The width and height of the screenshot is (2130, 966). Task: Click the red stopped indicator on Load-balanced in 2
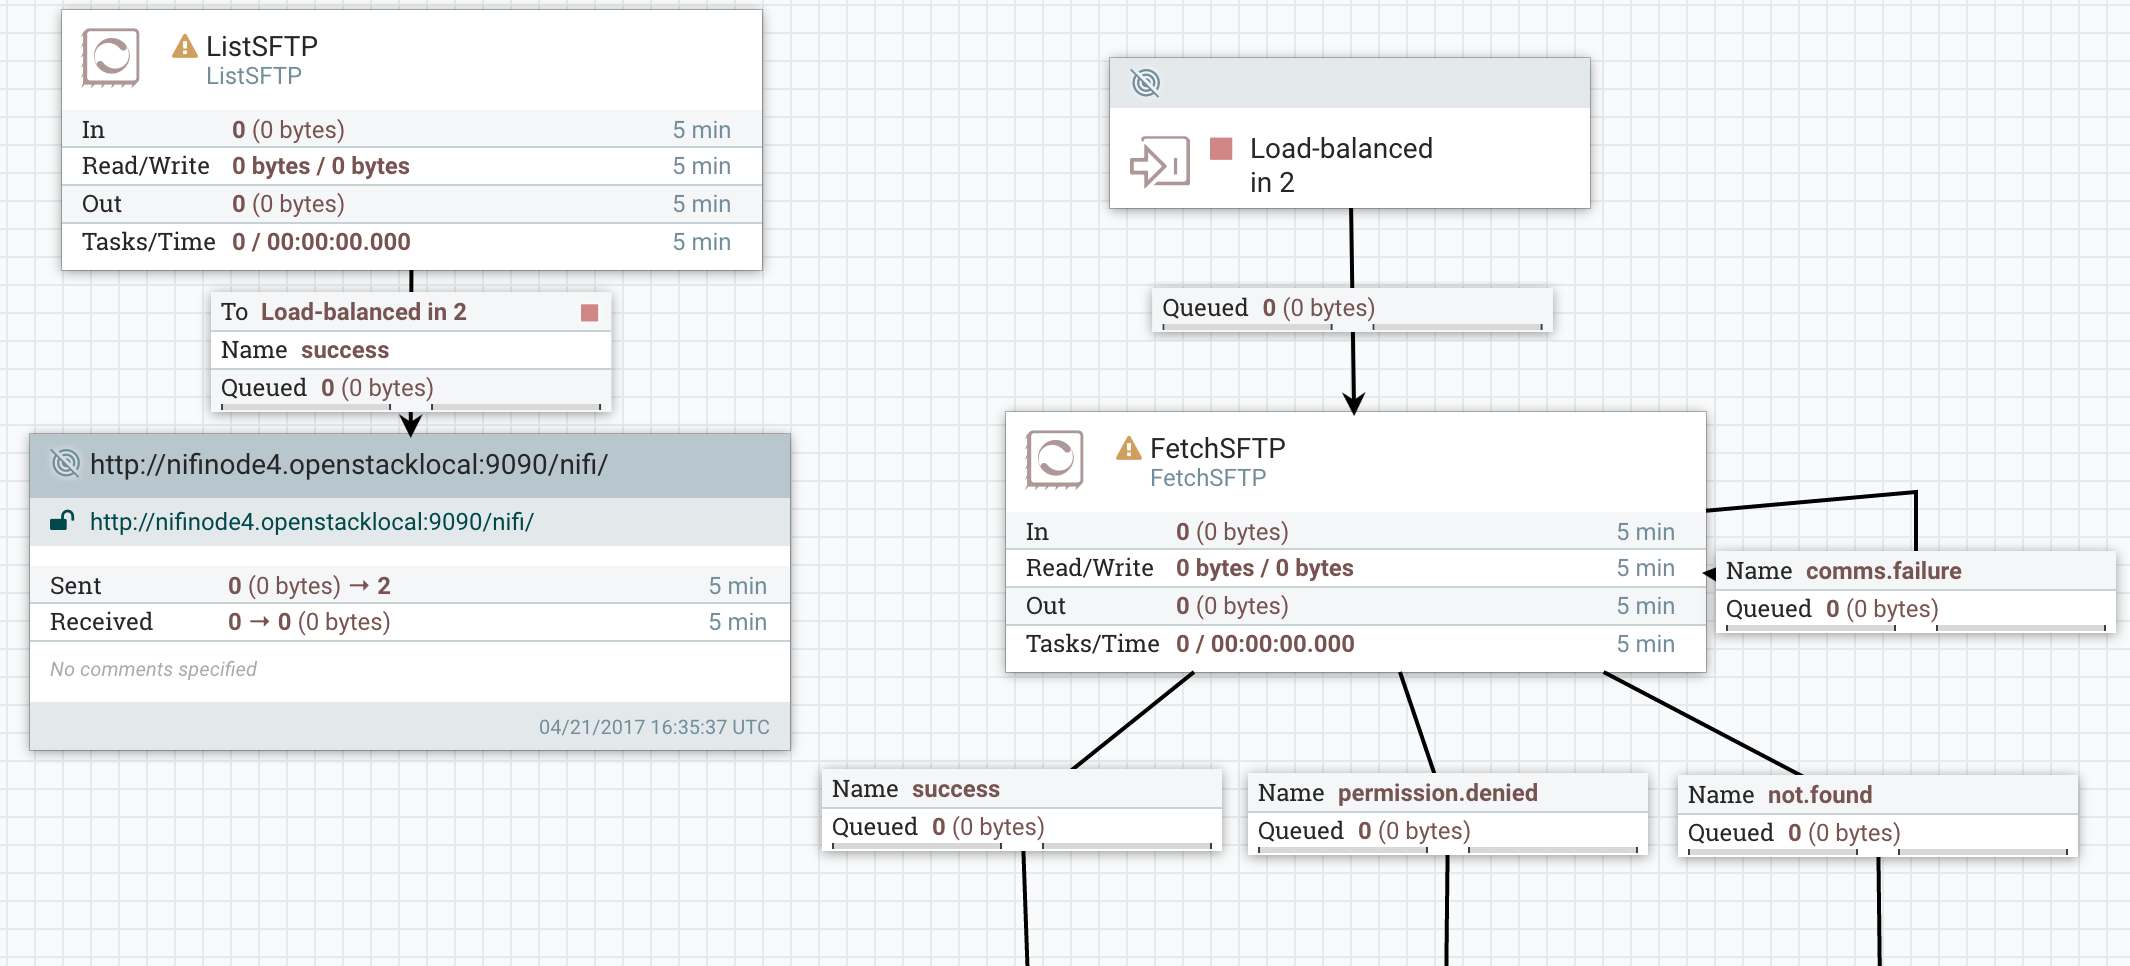tap(1221, 149)
